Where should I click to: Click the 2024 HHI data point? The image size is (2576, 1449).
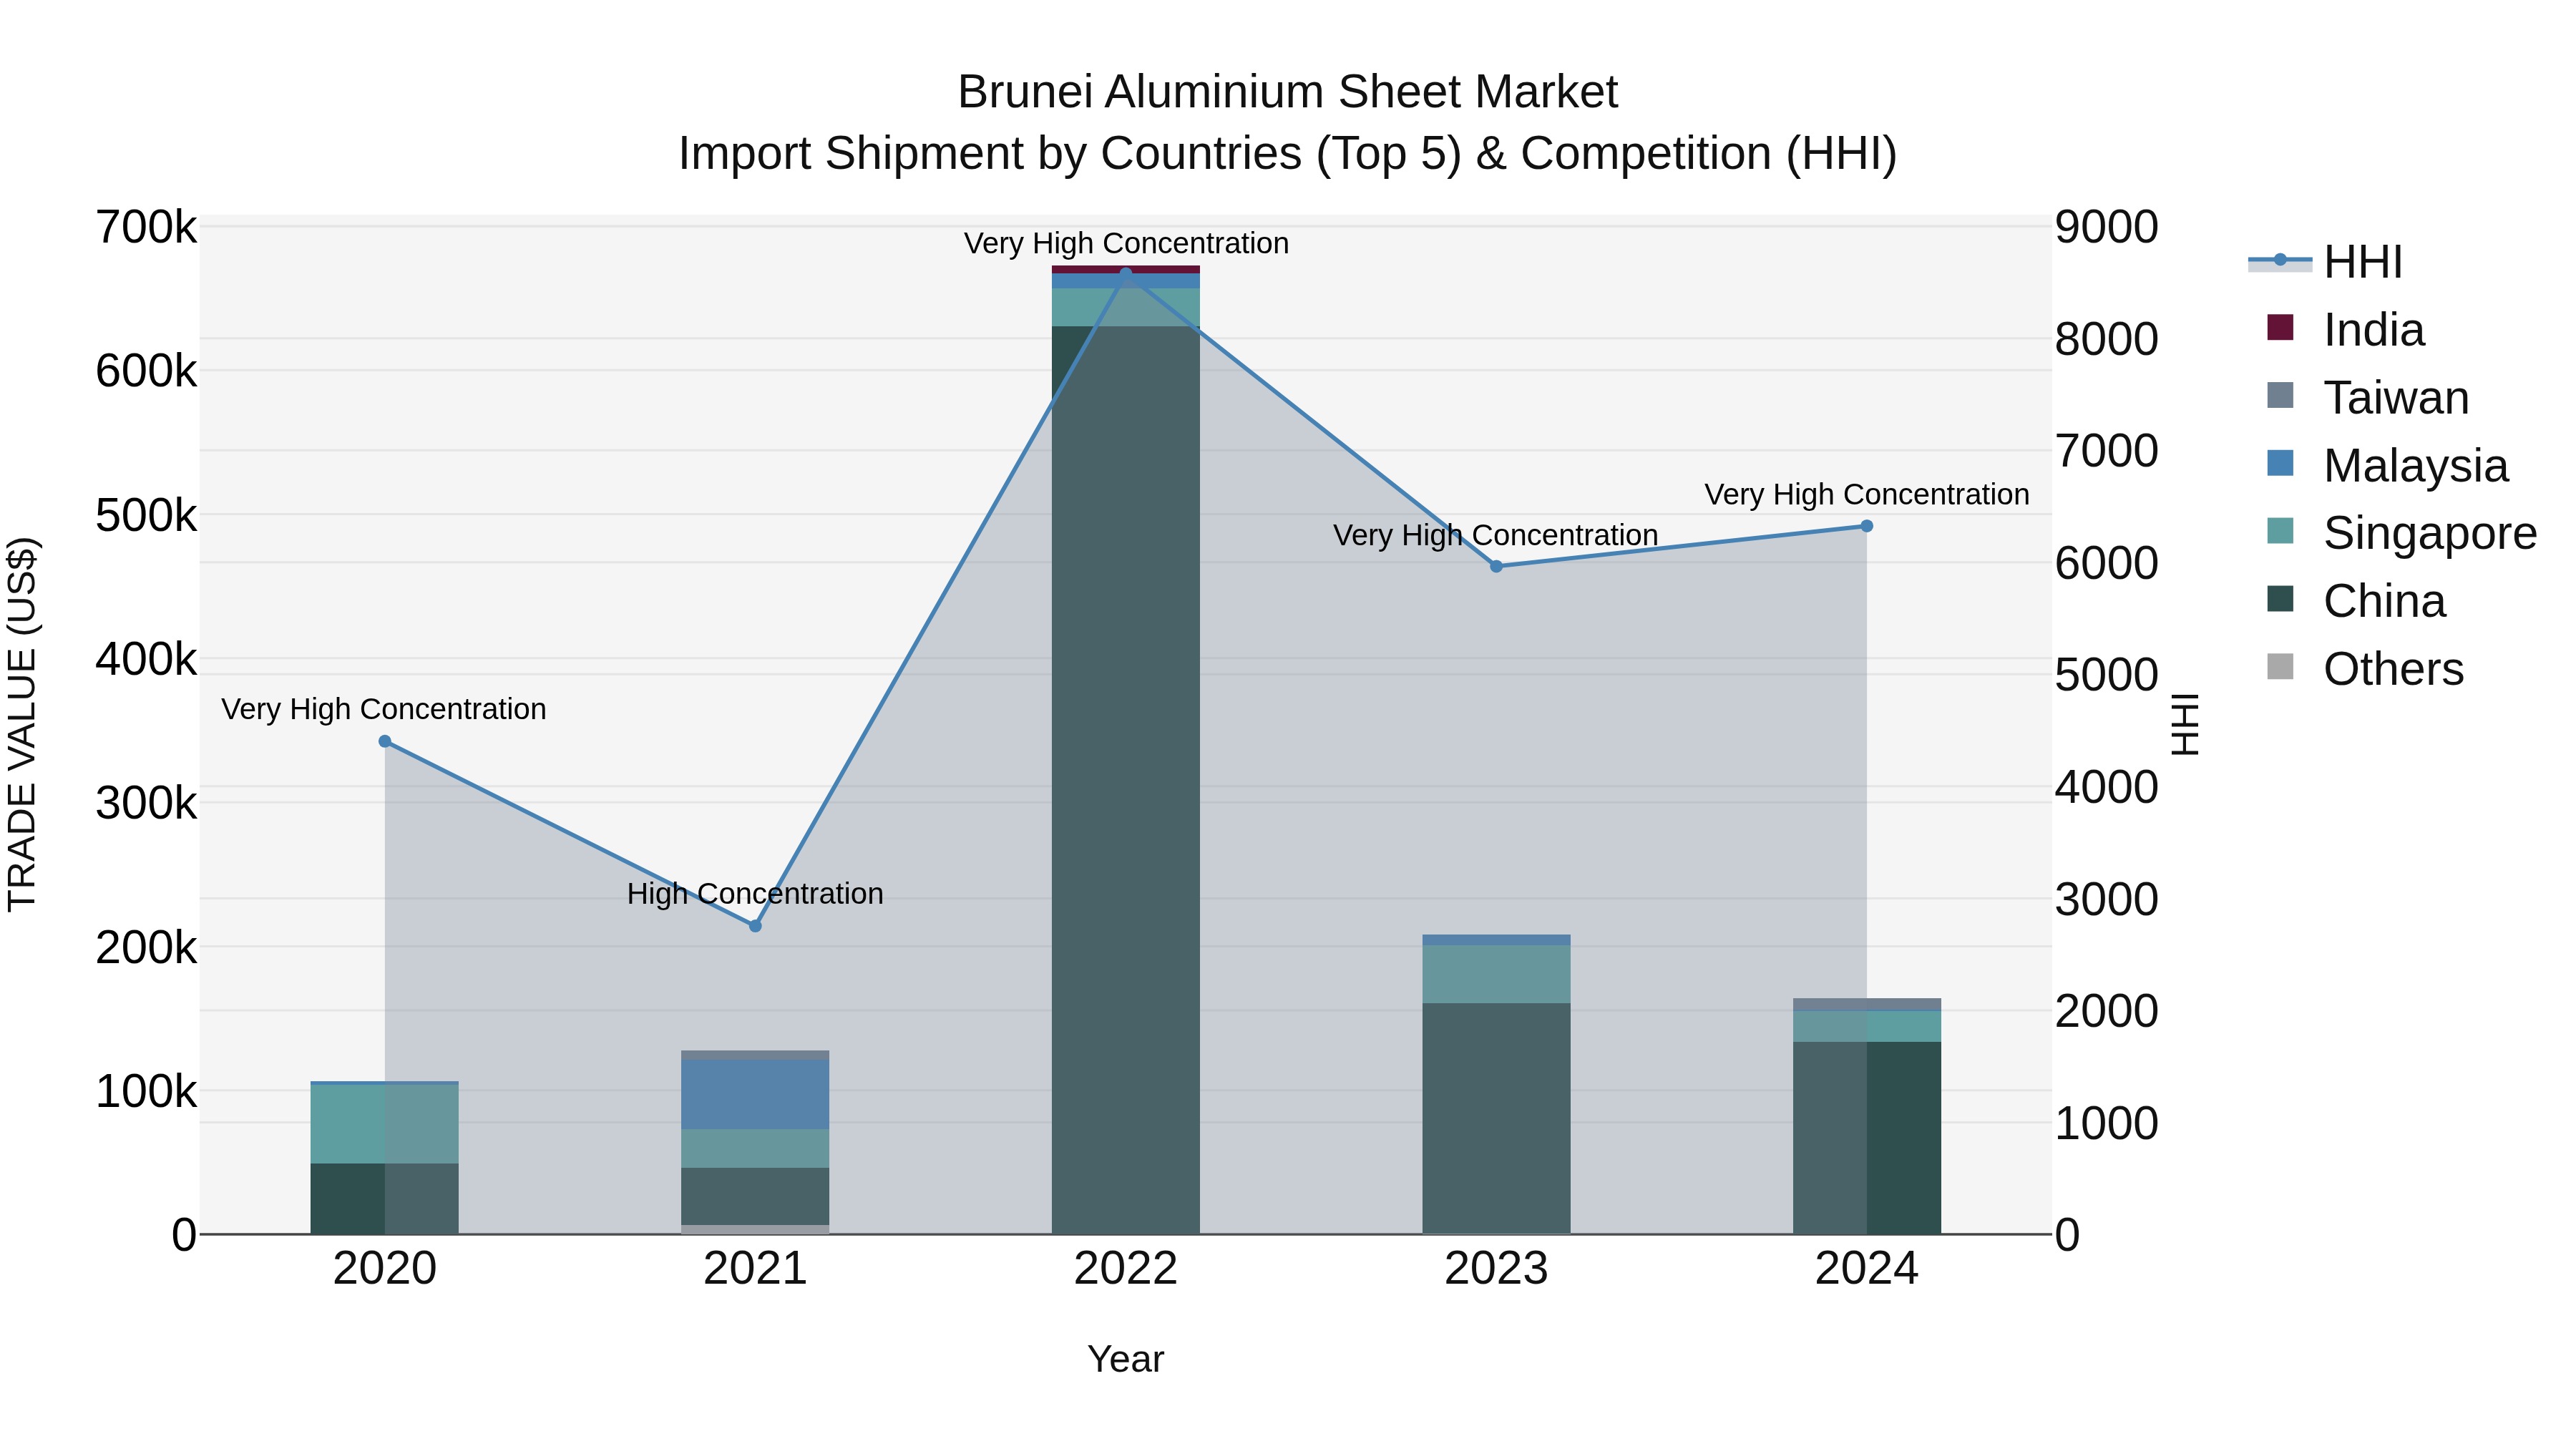(1866, 526)
